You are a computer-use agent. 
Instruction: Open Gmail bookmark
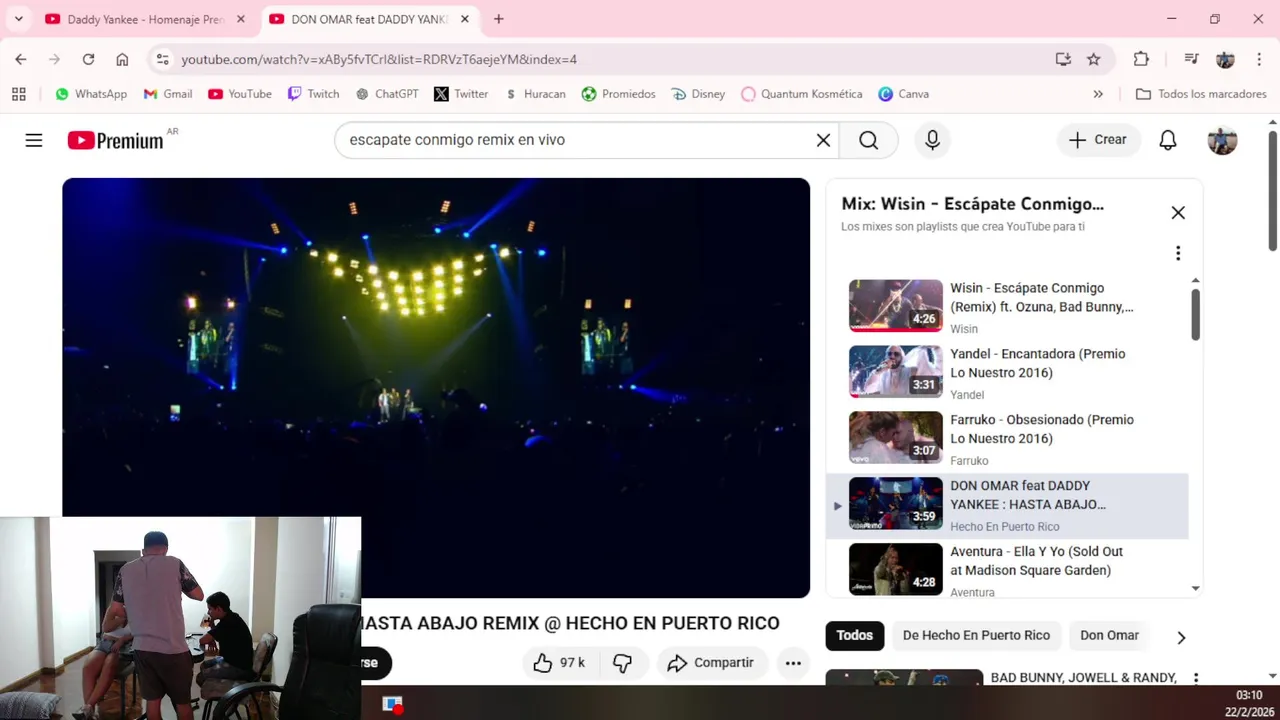click(x=168, y=94)
